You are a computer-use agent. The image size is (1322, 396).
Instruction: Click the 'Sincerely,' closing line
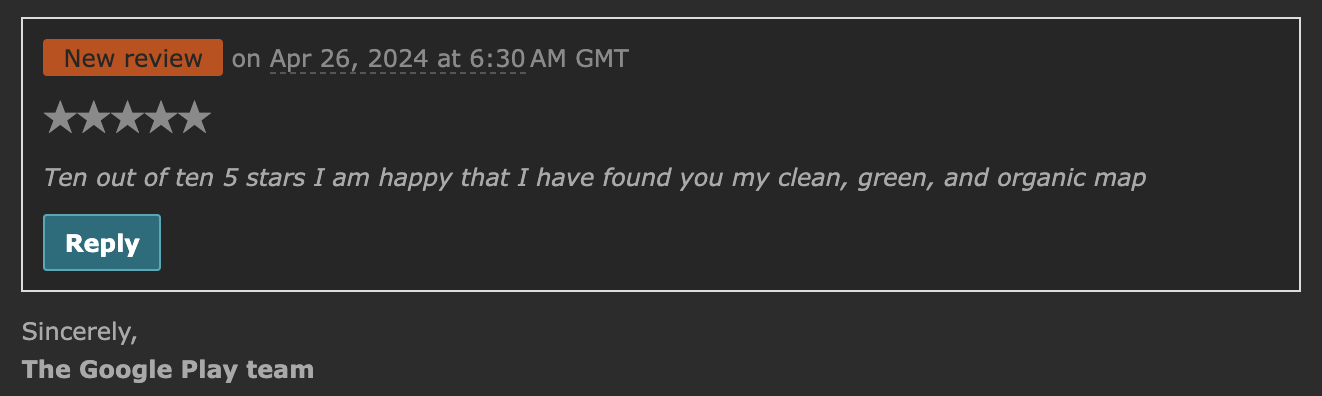coord(79,331)
